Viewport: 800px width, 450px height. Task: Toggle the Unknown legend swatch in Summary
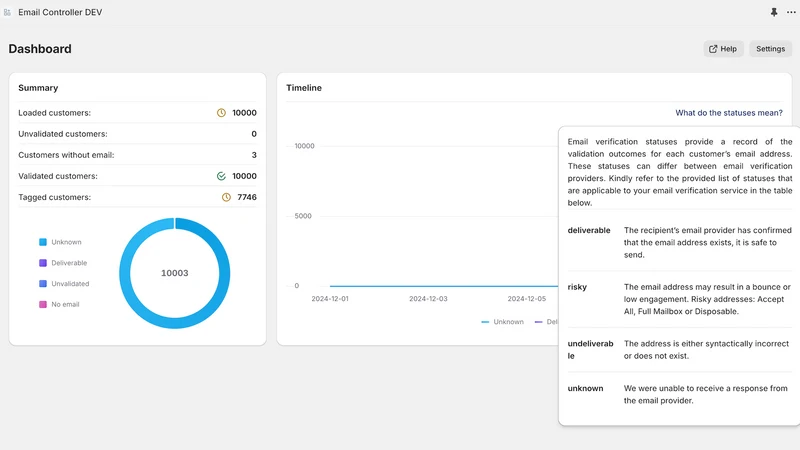(43, 242)
